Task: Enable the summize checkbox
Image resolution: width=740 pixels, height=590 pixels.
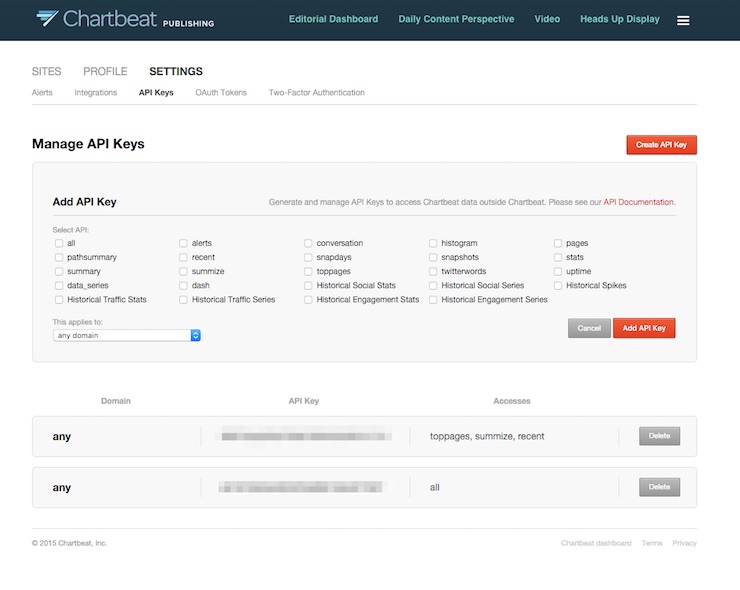Action: click(x=183, y=271)
